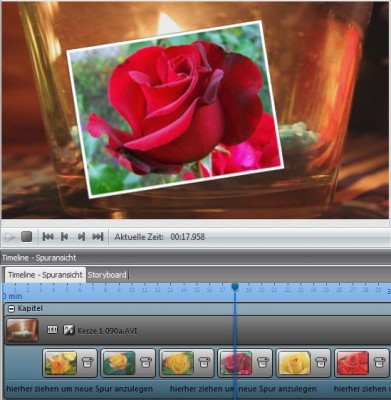Select the last red rose thumbnail in the track
This screenshot has width=391, height=400.
tap(353, 363)
